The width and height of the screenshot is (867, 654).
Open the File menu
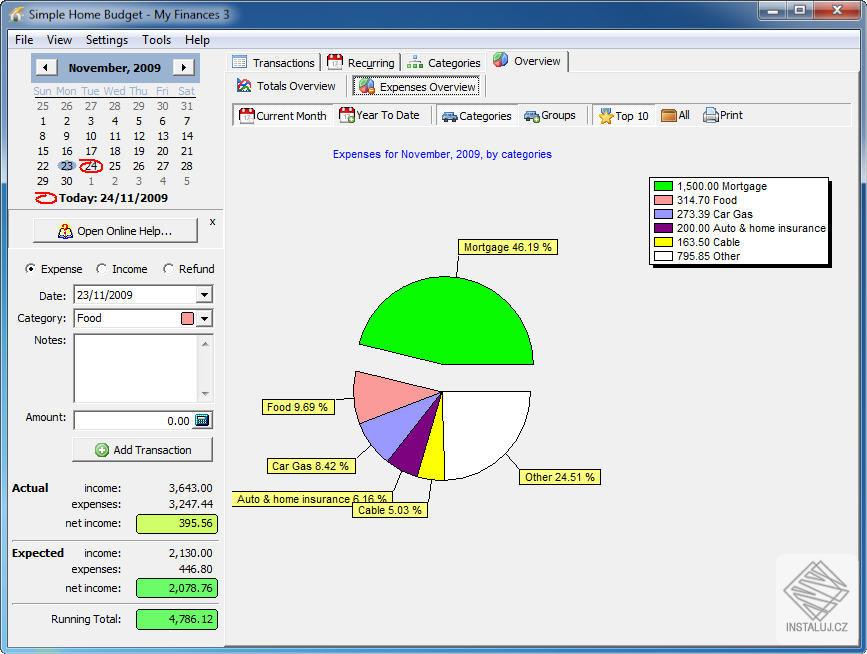(24, 40)
